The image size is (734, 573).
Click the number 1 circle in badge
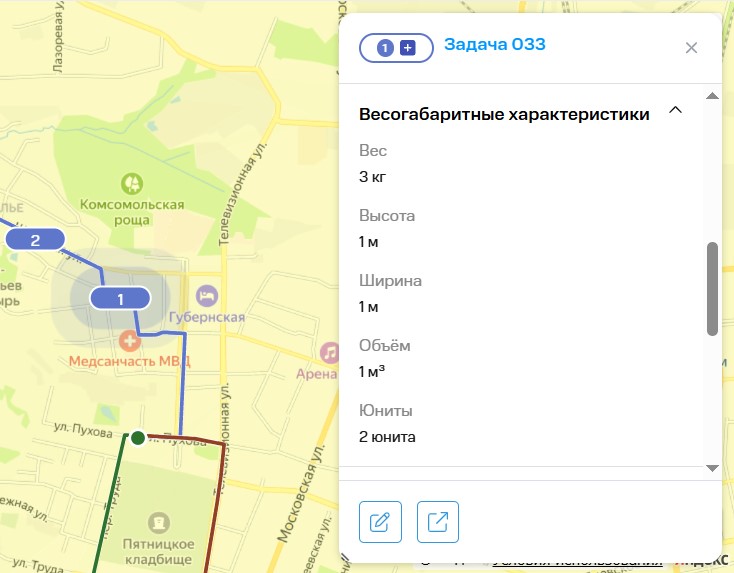coord(386,48)
